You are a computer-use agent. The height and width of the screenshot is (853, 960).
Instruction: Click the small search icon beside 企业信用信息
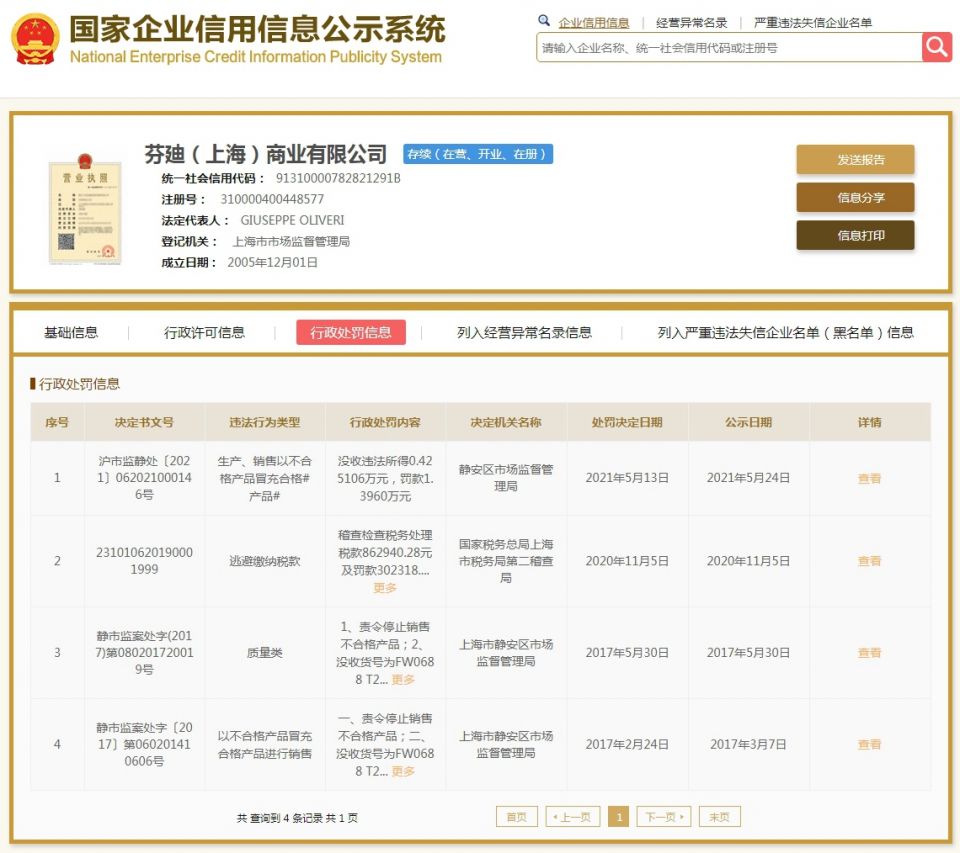point(544,21)
